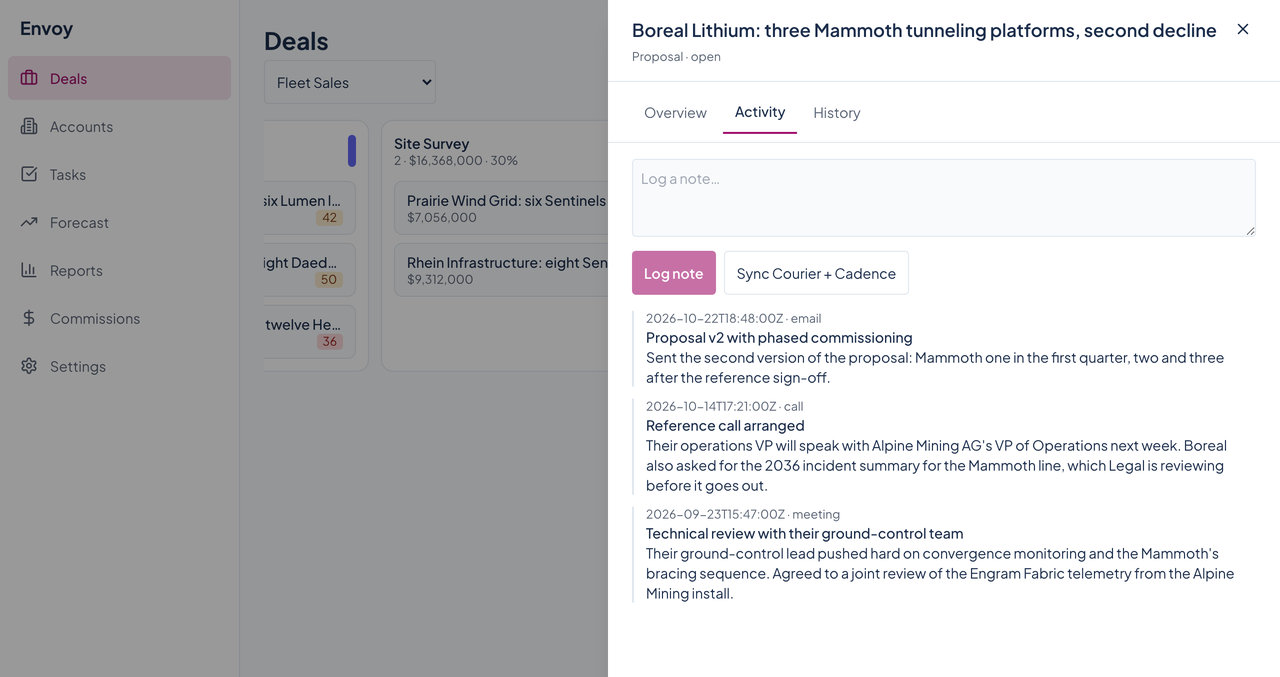Click 'Reference call arranged' activity title
This screenshot has height=677, width=1280.
coord(725,426)
